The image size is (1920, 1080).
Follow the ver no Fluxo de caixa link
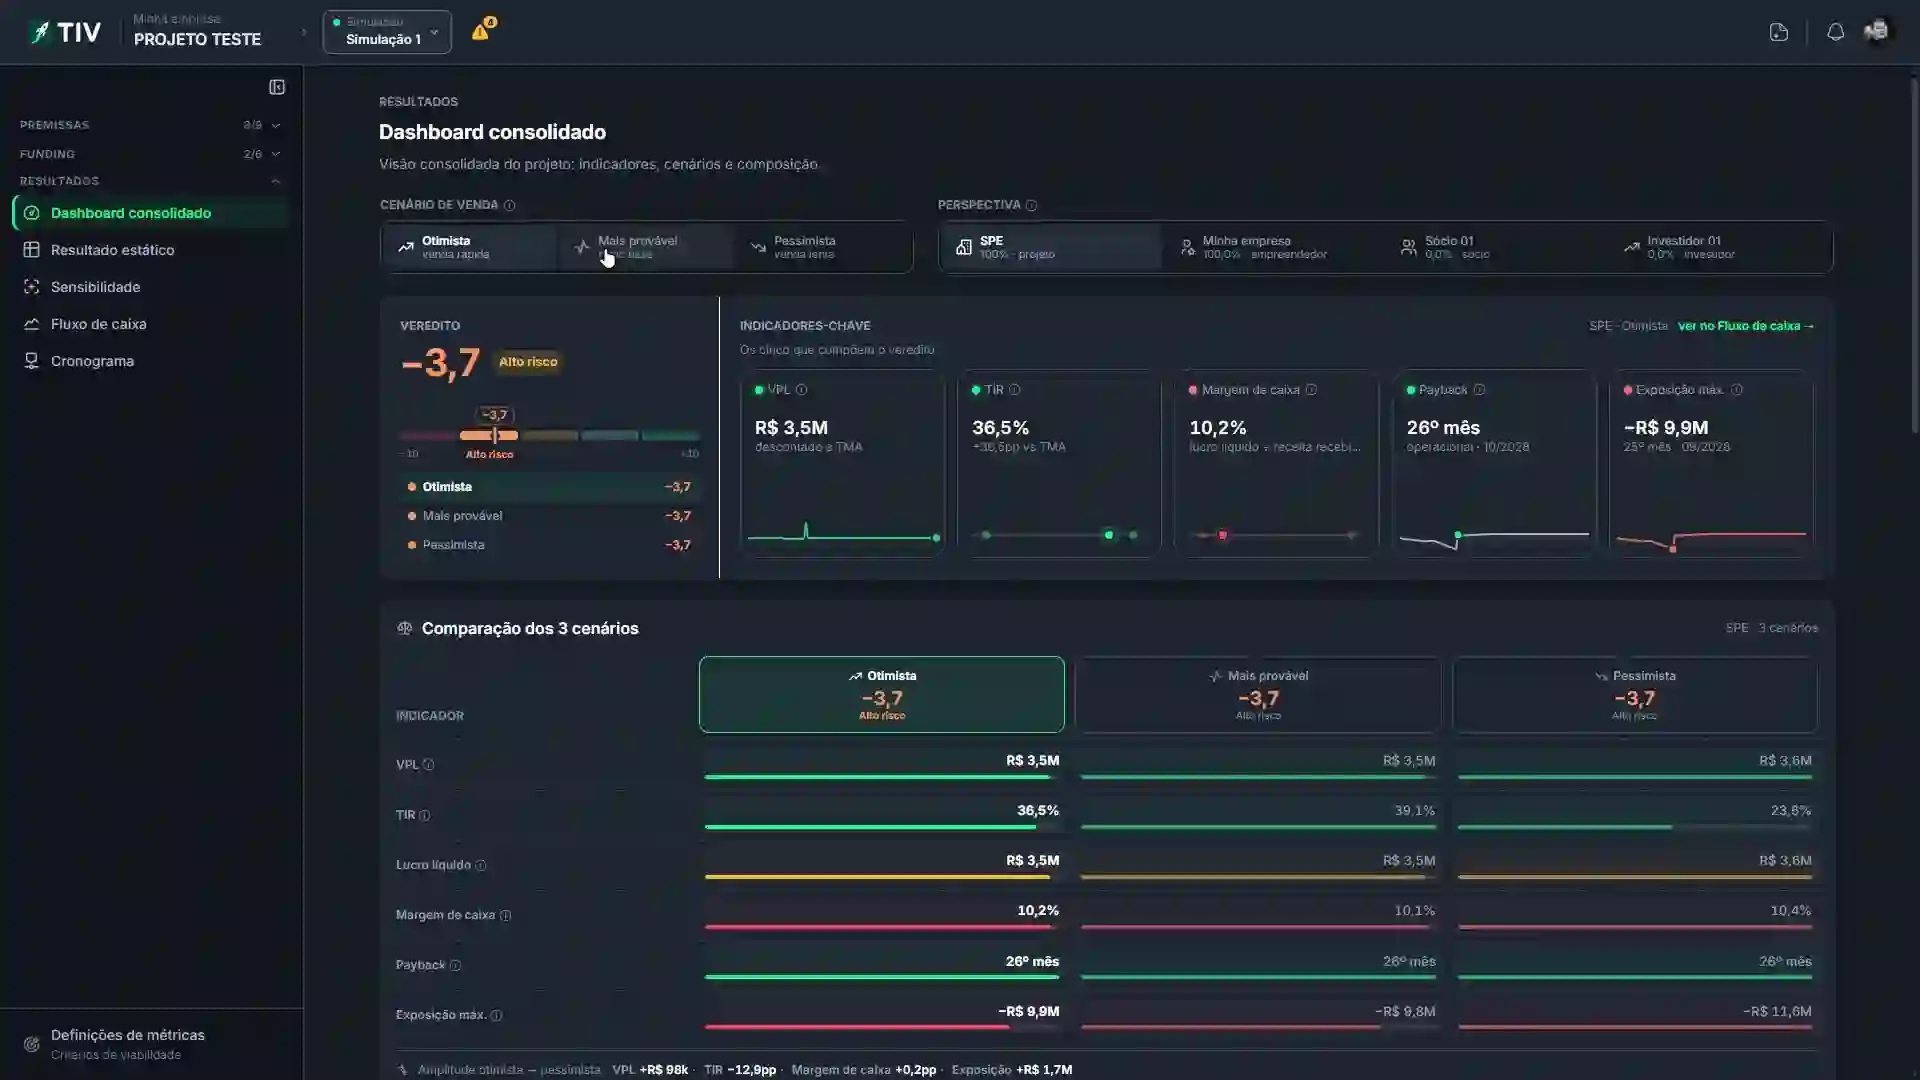click(x=1745, y=326)
